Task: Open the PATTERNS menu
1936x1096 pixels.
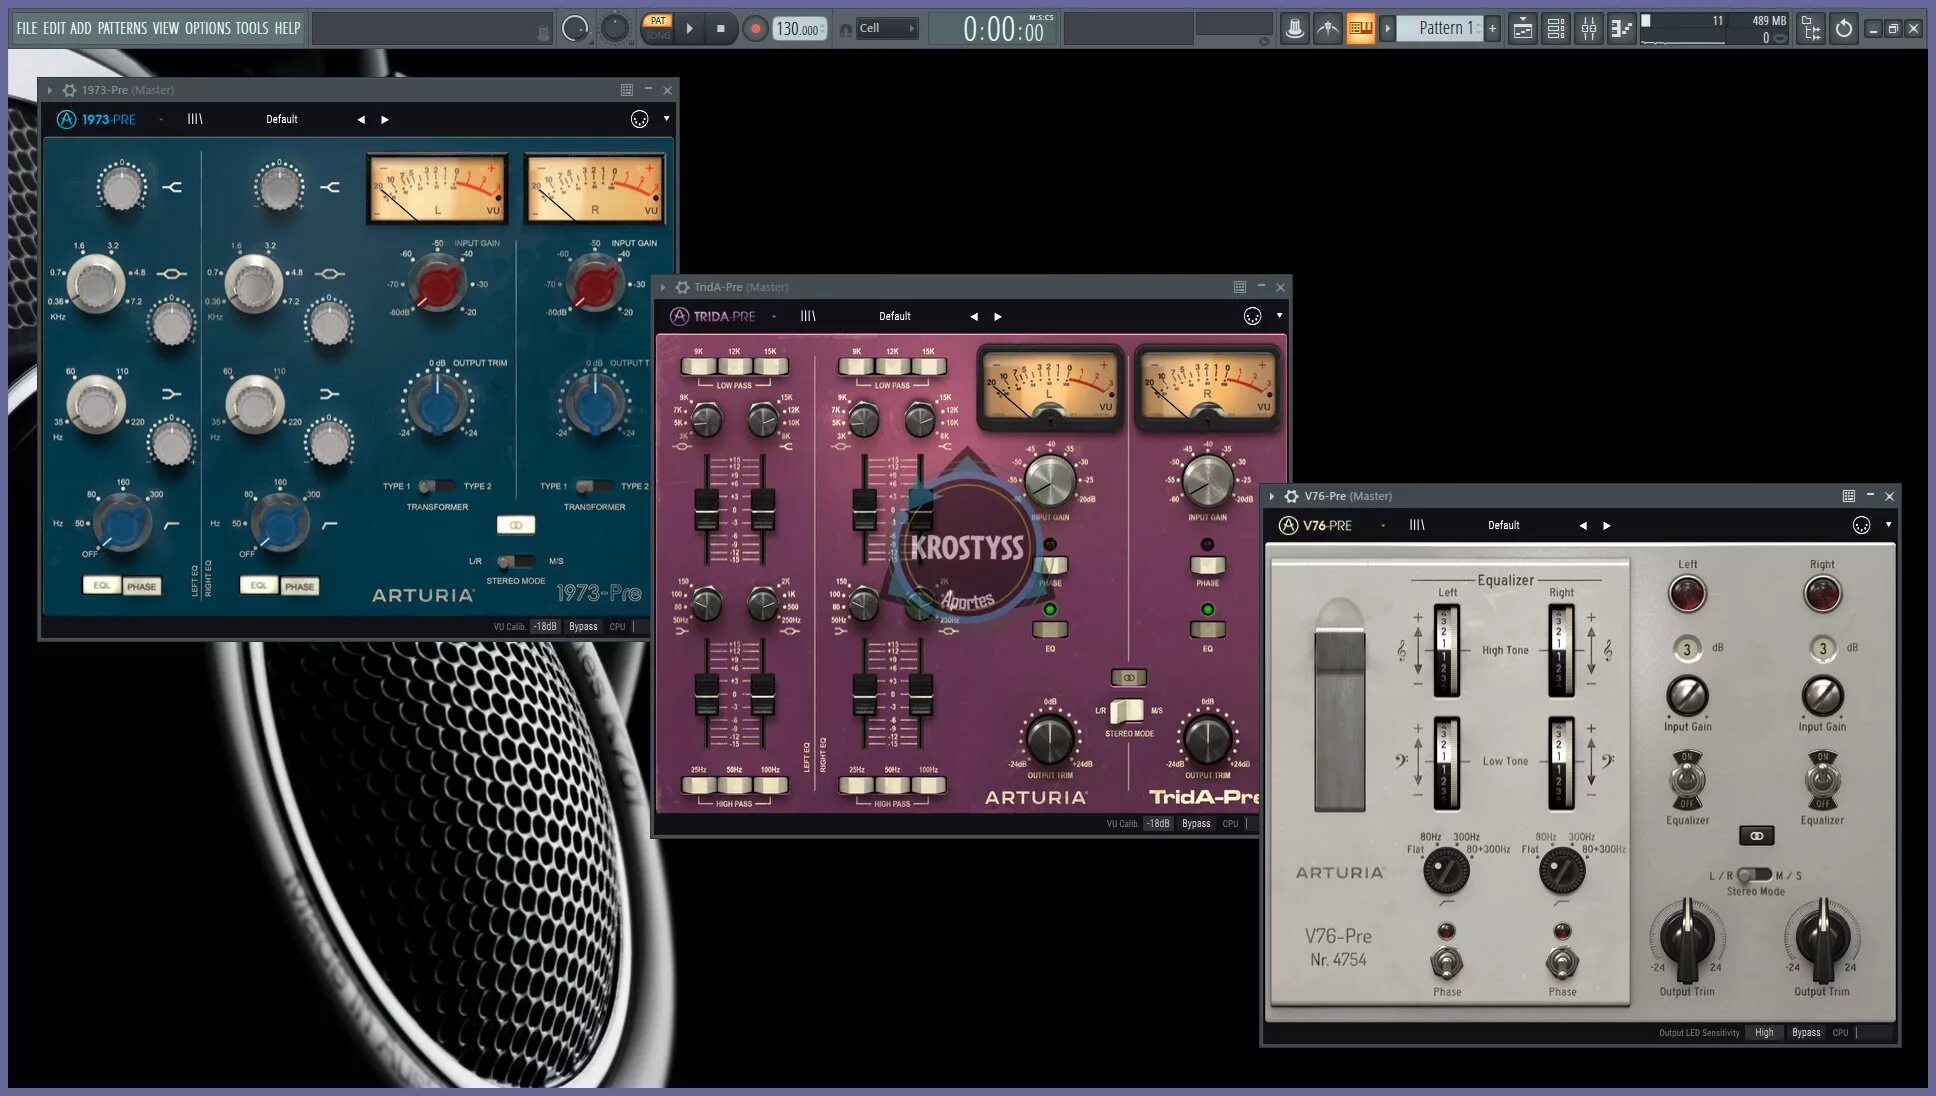Action: (x=122, y=28)
